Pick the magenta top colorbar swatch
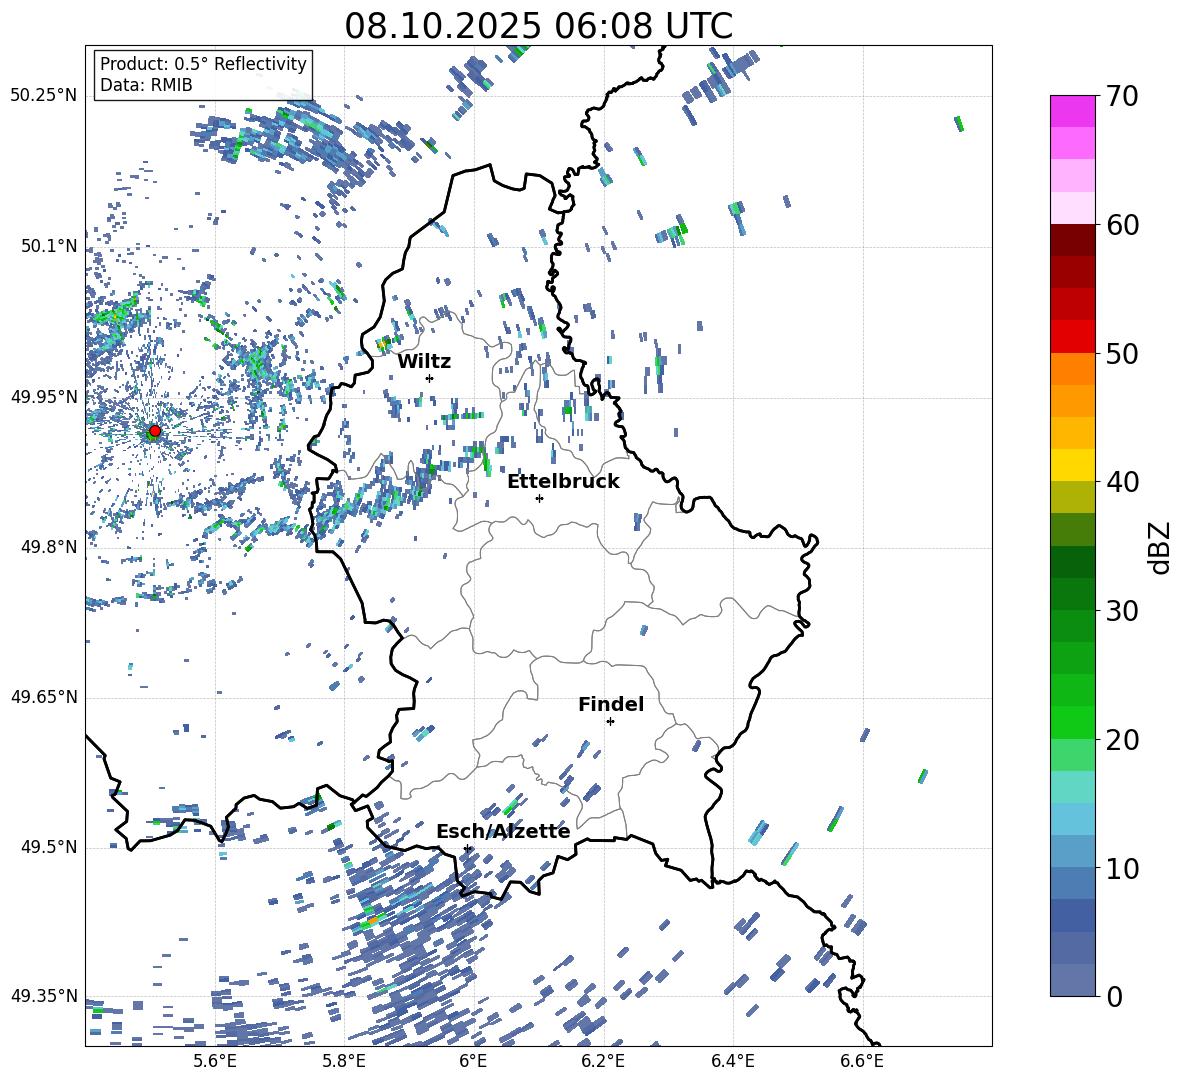Screen dimensions: 1184x1081 [1072, 111]
